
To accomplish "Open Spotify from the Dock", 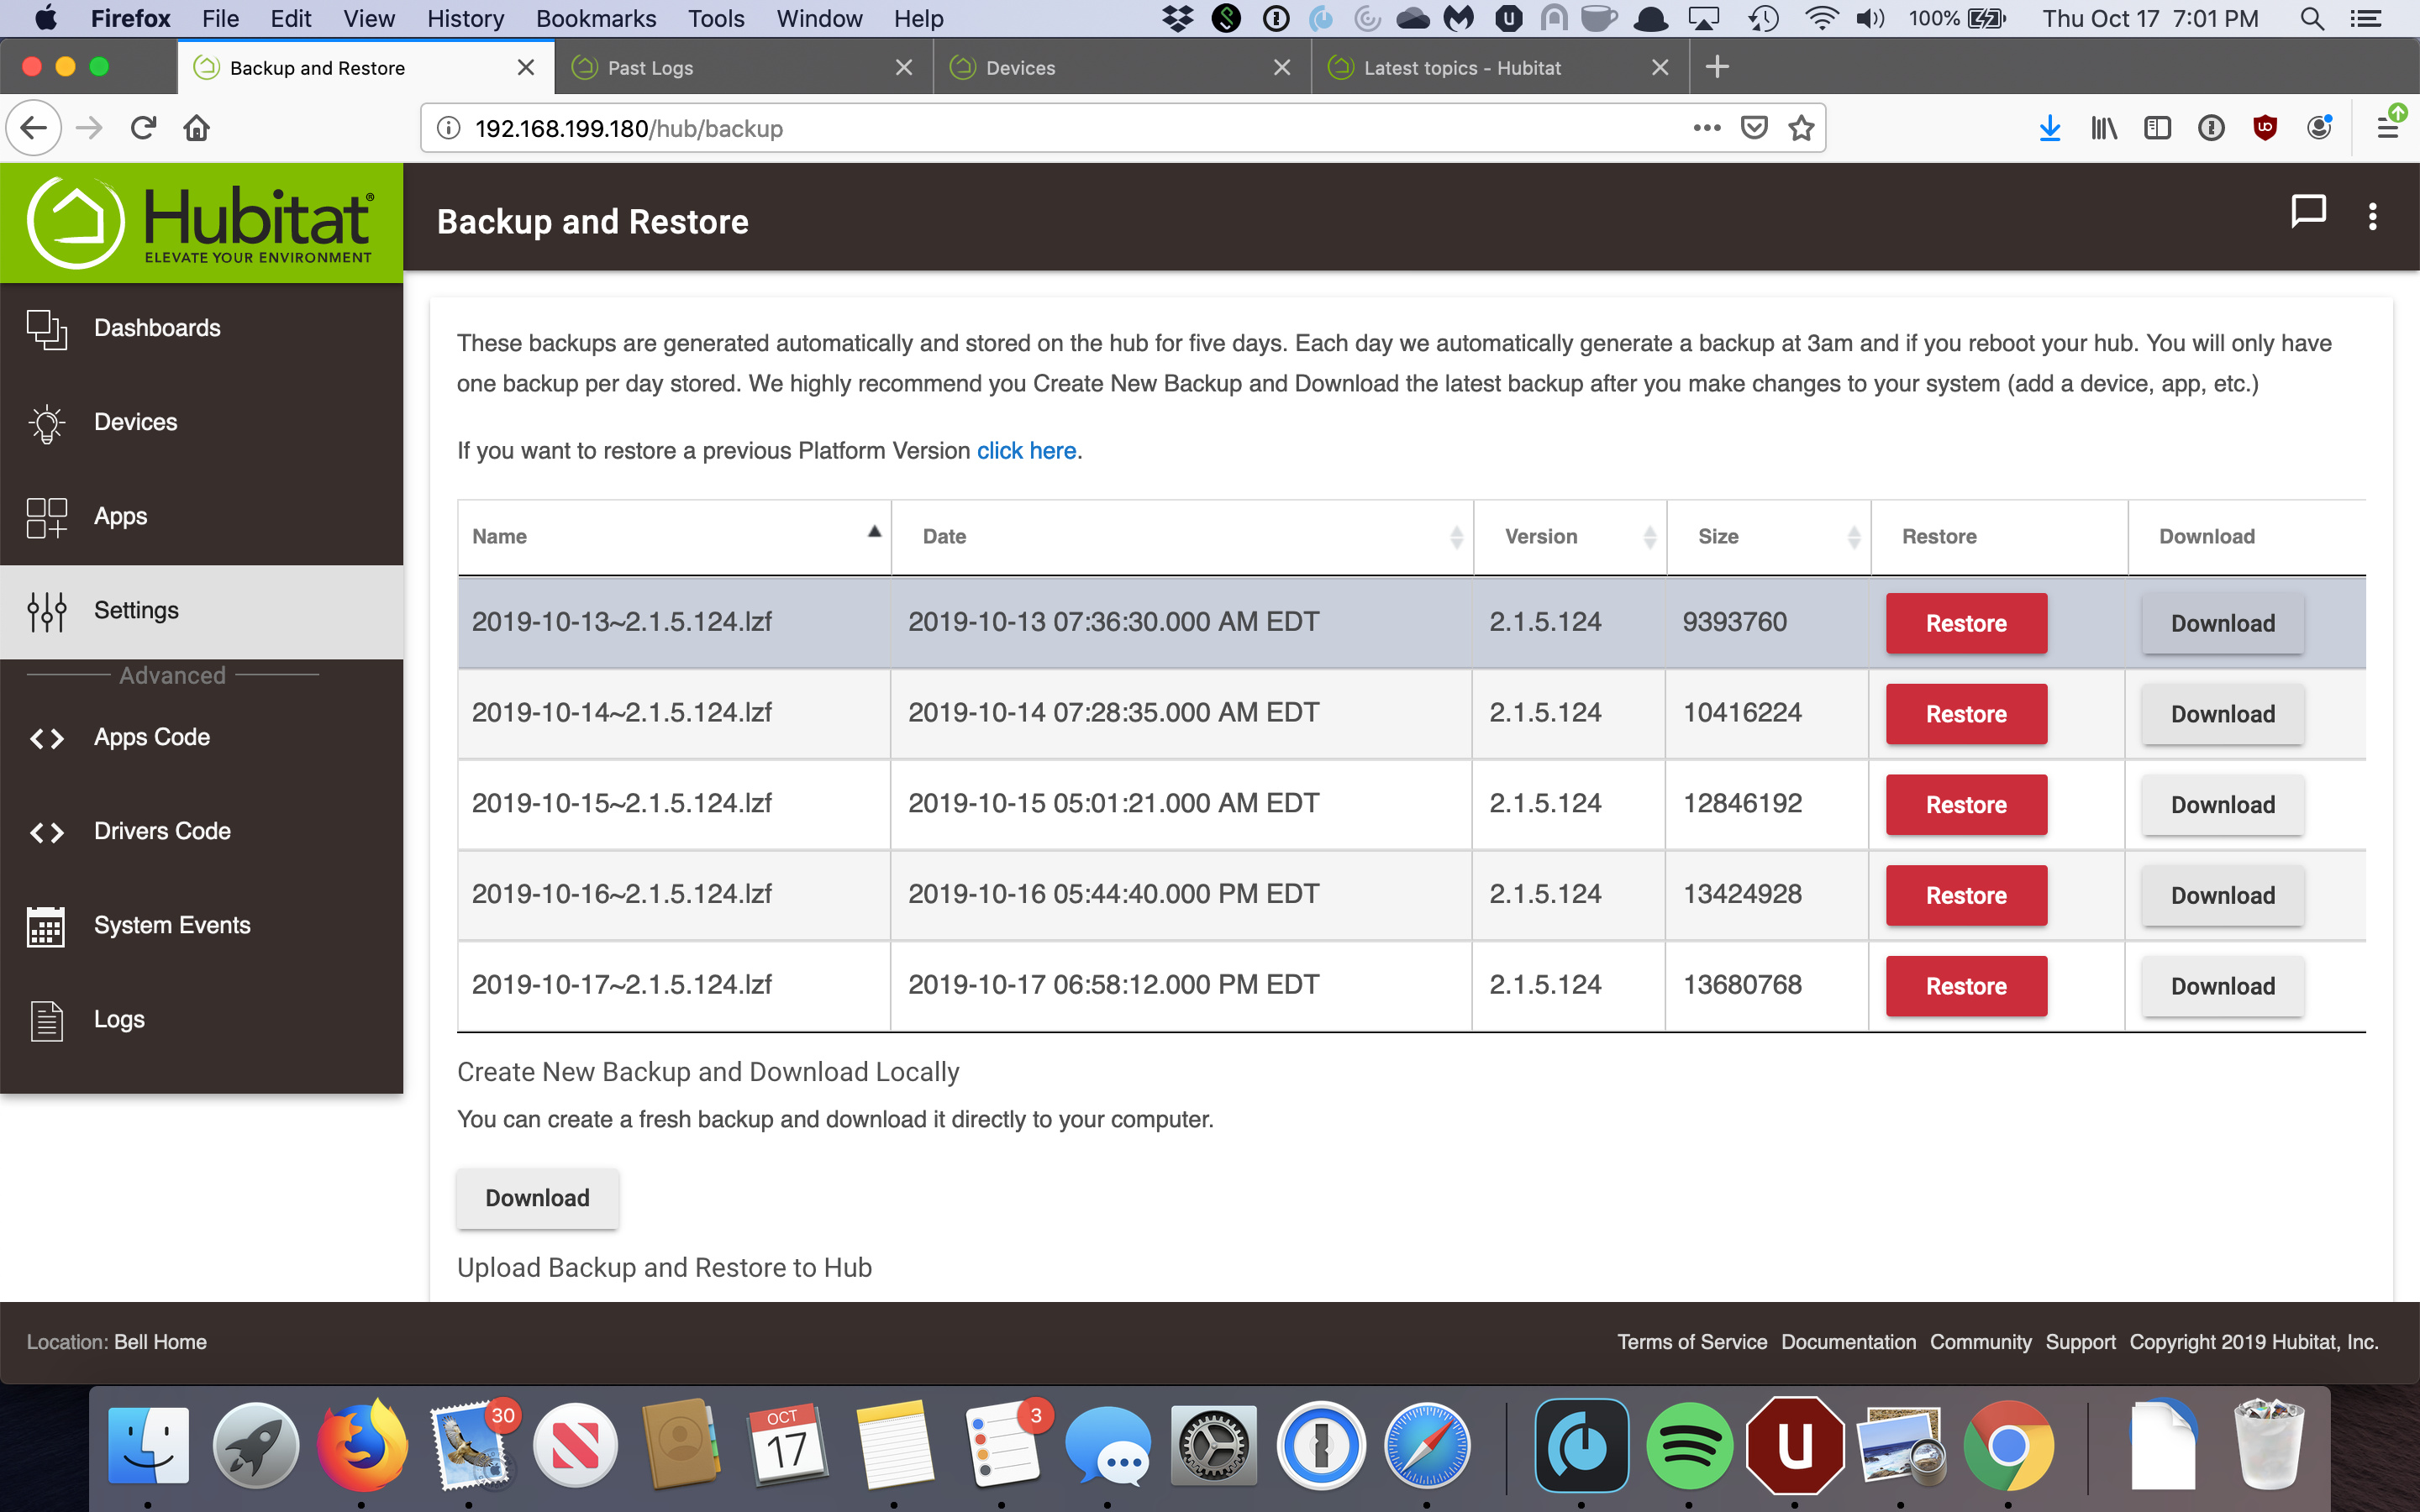I will (1689, 1445).
